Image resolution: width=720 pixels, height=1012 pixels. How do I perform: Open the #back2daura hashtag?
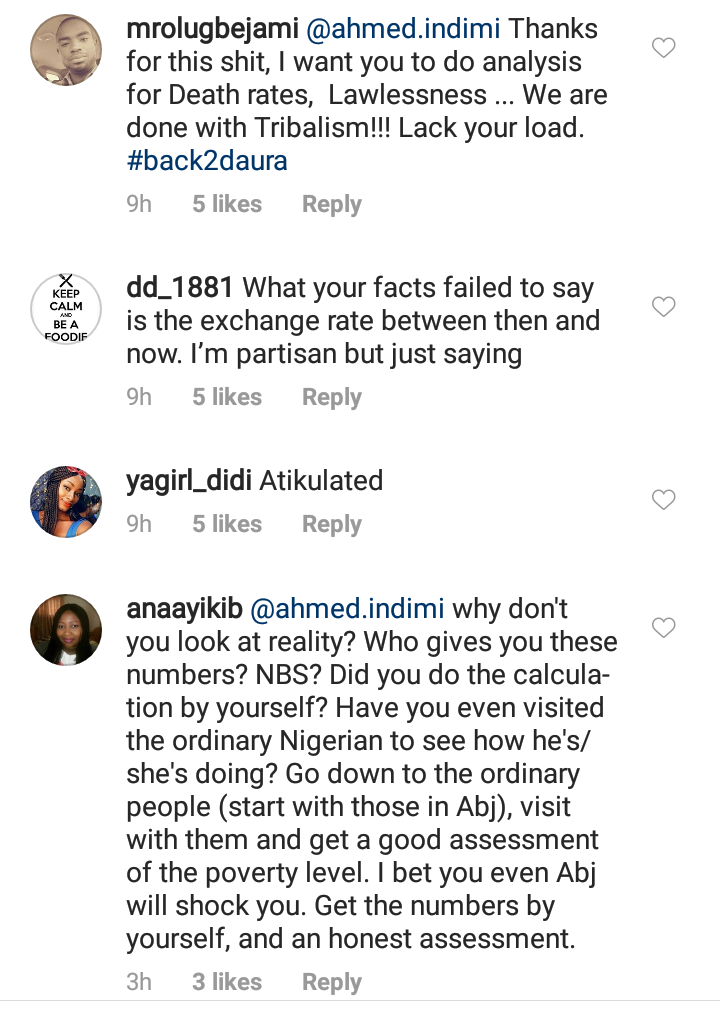pos(207,160)
